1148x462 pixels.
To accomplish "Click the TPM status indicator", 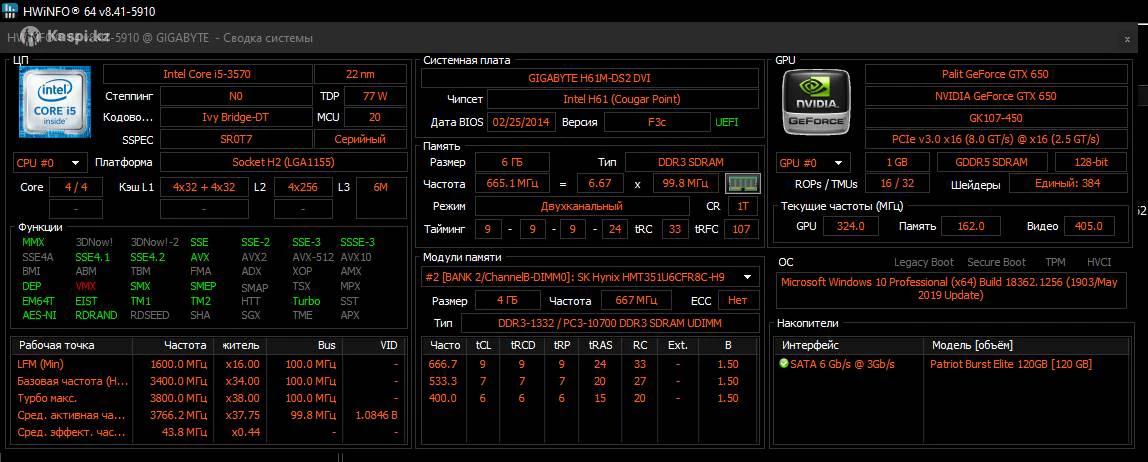I will tap(1055, 262).
